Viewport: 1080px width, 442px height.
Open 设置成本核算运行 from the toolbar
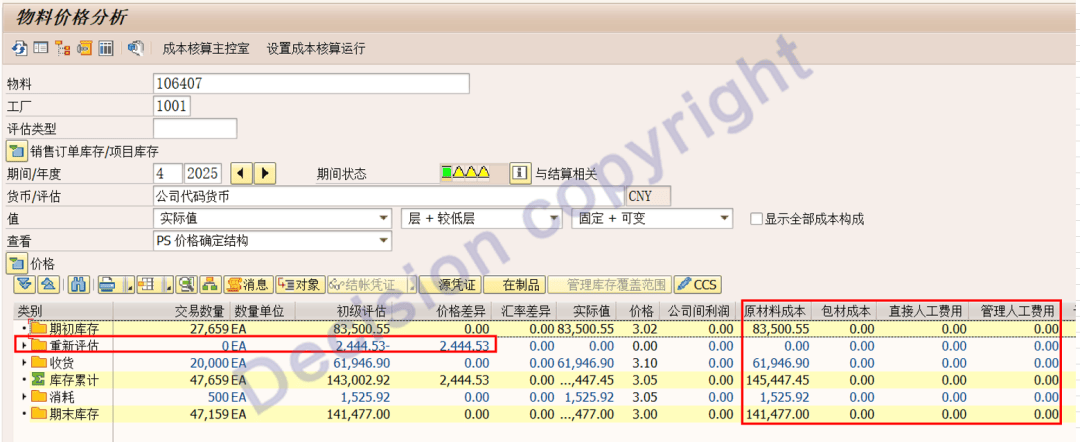tap(316, 48)
